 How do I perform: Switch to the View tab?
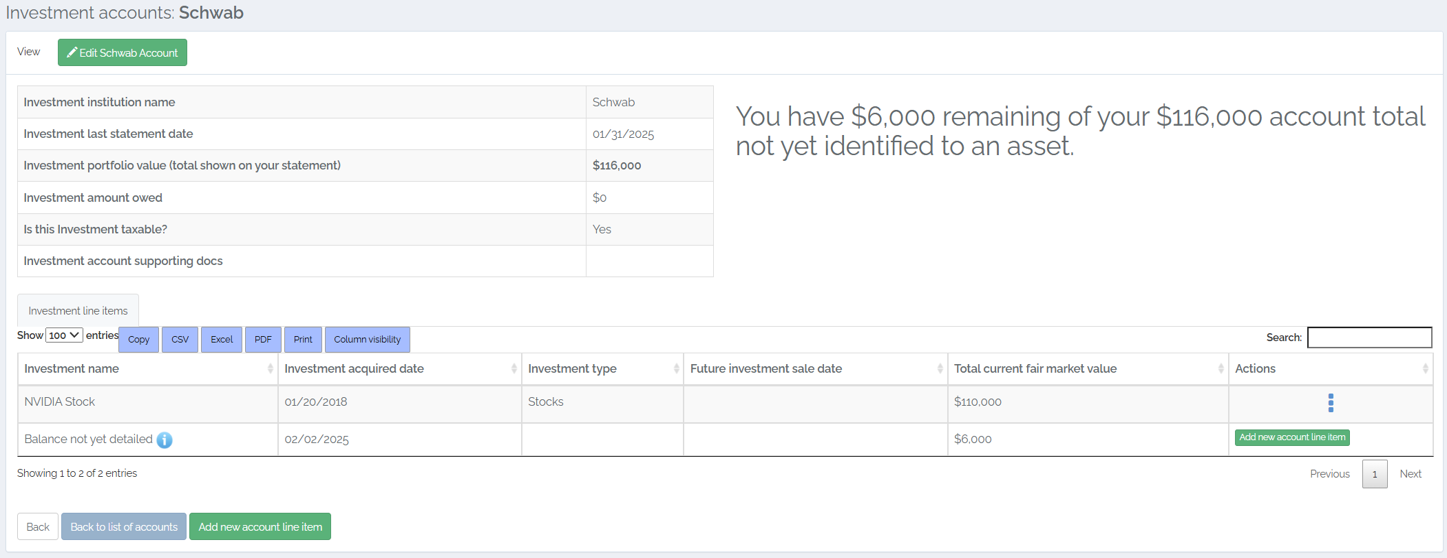click(x=29, y=52)
